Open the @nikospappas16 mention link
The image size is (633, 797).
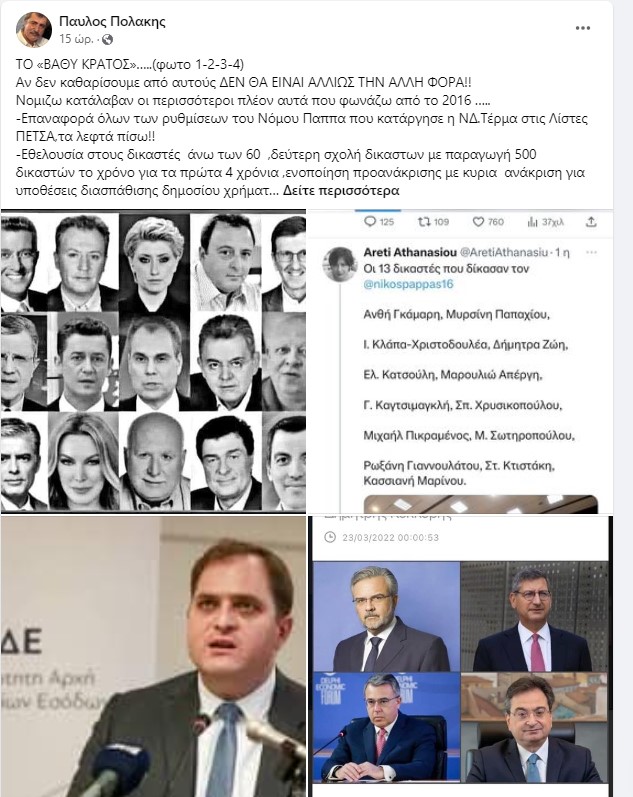[x=408, y=284]
